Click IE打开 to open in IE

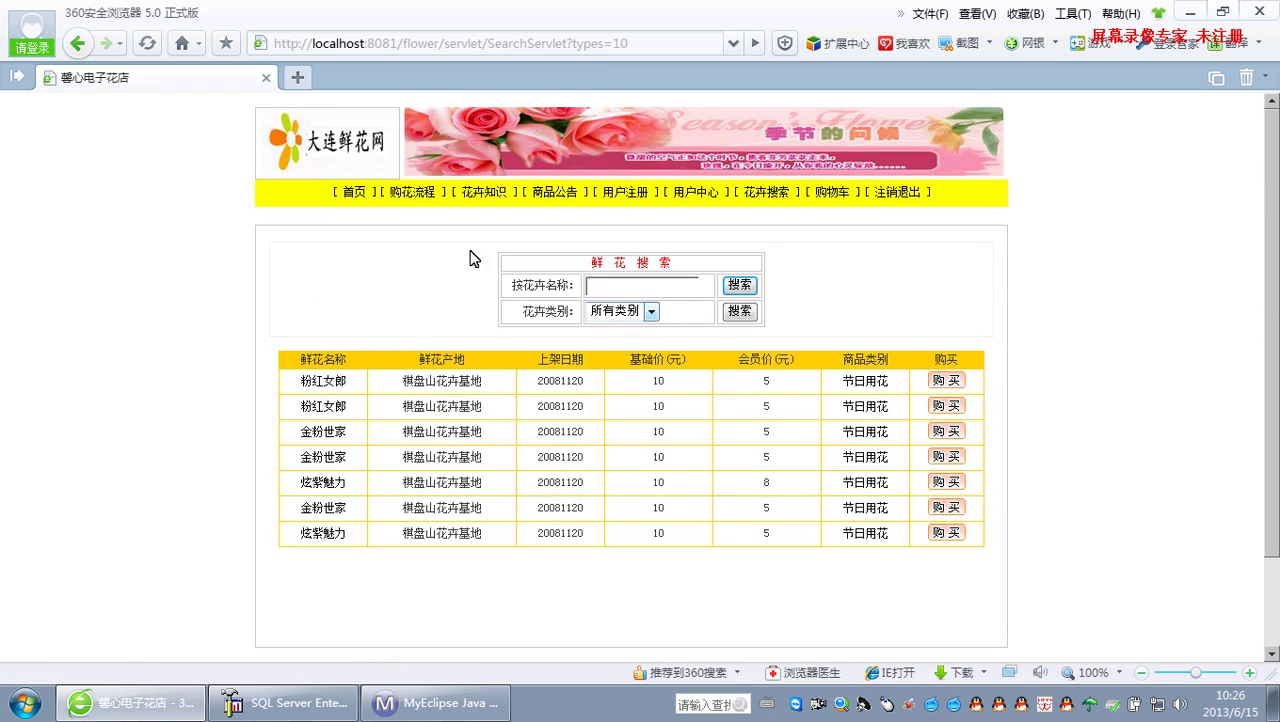890,673
